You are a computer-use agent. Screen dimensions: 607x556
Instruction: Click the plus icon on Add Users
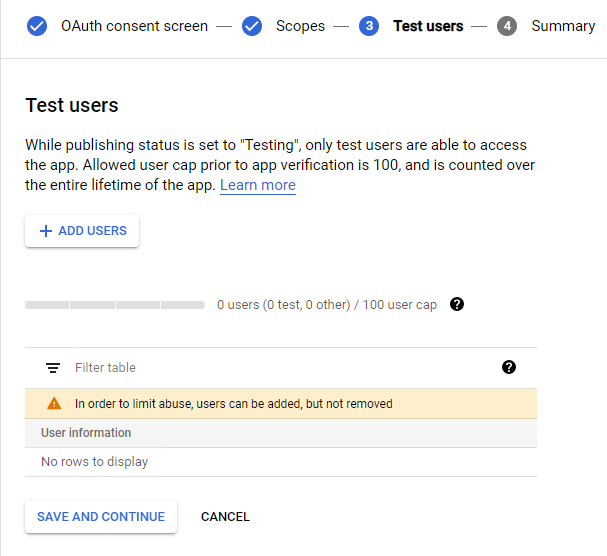coord(45,231)
